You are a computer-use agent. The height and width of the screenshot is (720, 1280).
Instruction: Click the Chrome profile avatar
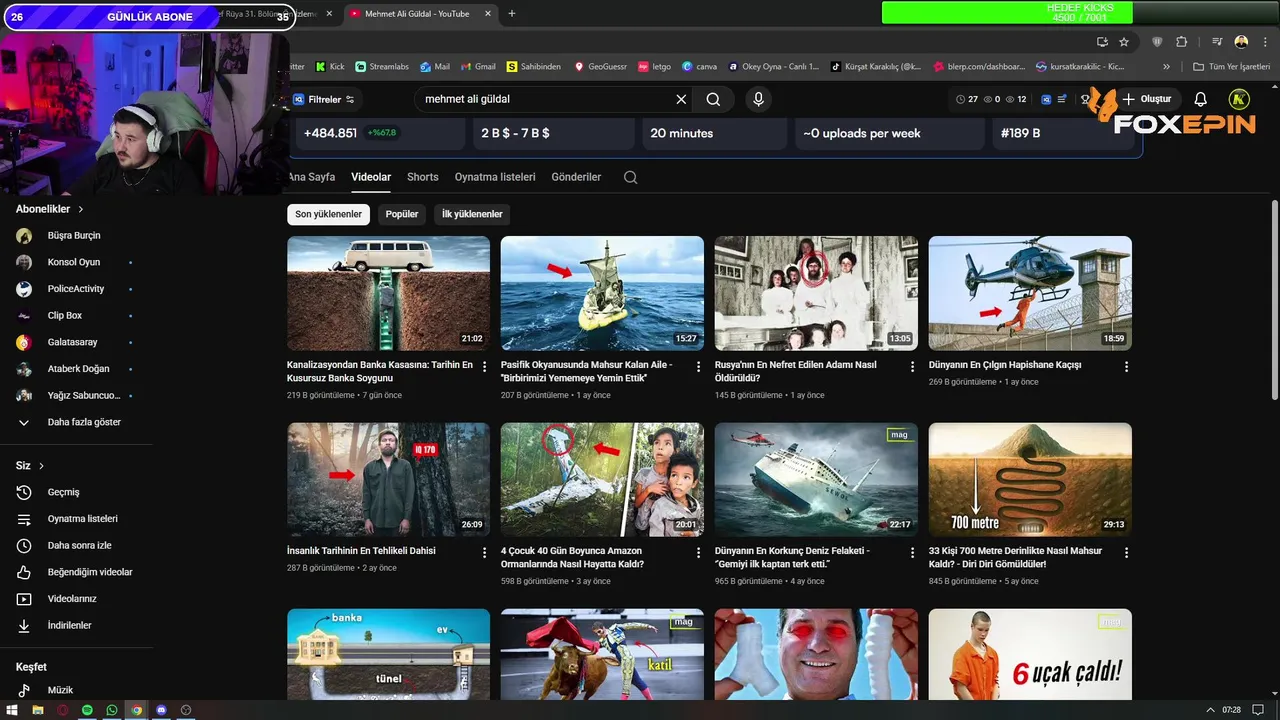(x=1241, y=42)
